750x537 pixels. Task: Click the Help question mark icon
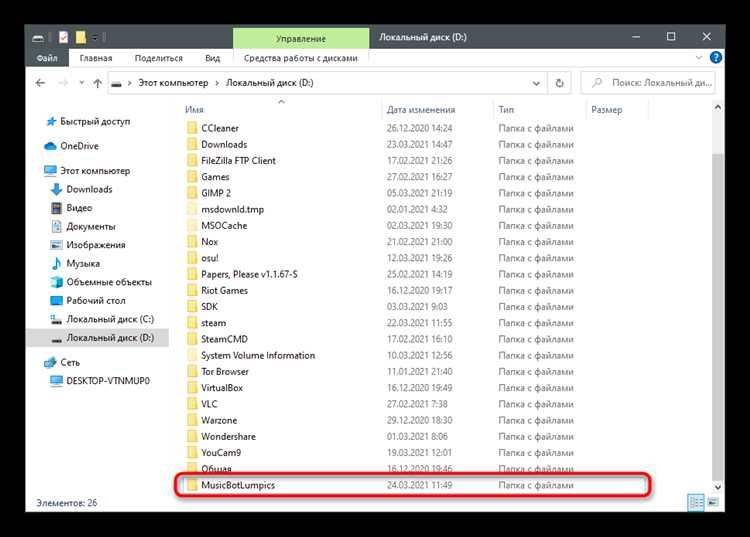pos(716,58)
